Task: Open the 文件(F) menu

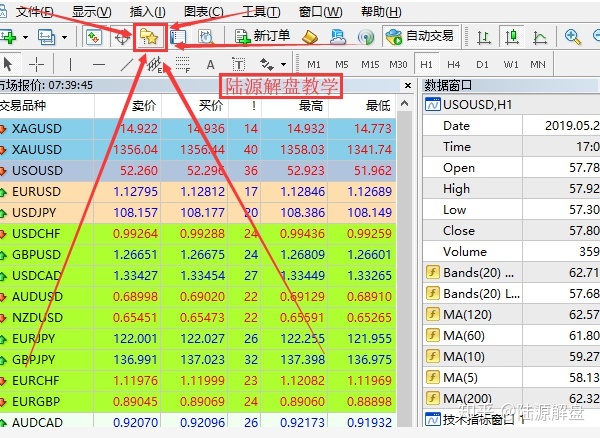Action: coord(34,12)
